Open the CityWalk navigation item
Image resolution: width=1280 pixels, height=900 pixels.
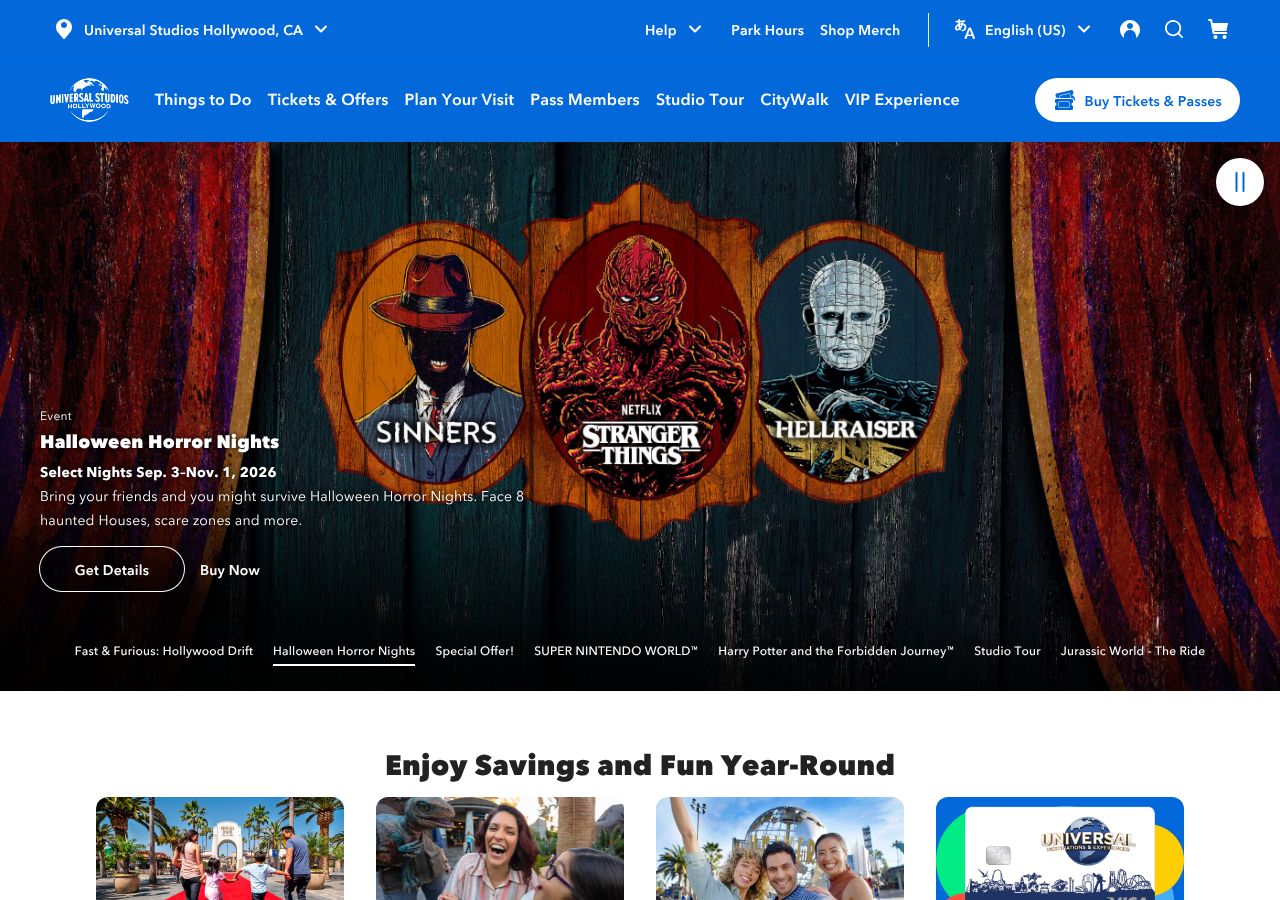pyautogui.click(x=794, y=100)
